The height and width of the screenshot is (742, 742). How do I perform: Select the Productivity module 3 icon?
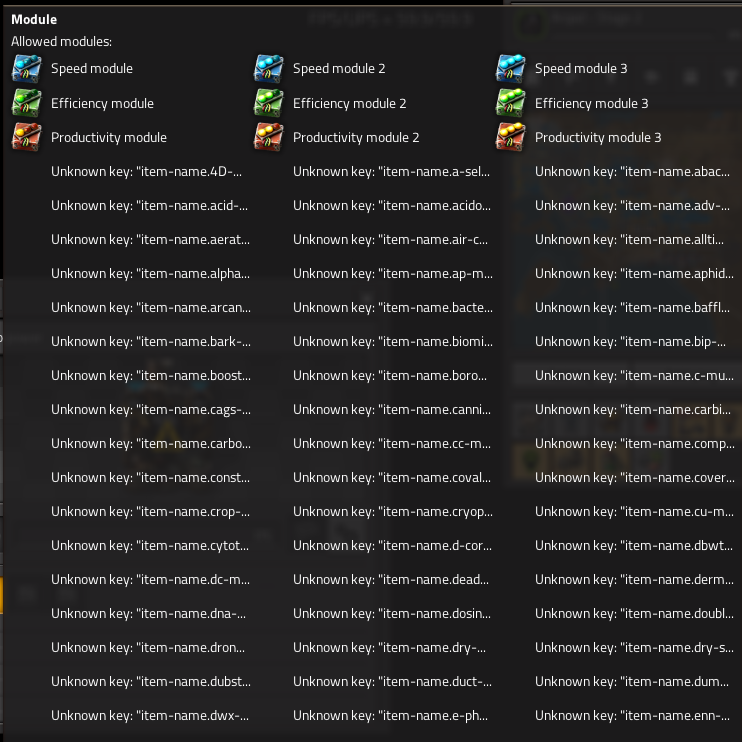(510, 137)
